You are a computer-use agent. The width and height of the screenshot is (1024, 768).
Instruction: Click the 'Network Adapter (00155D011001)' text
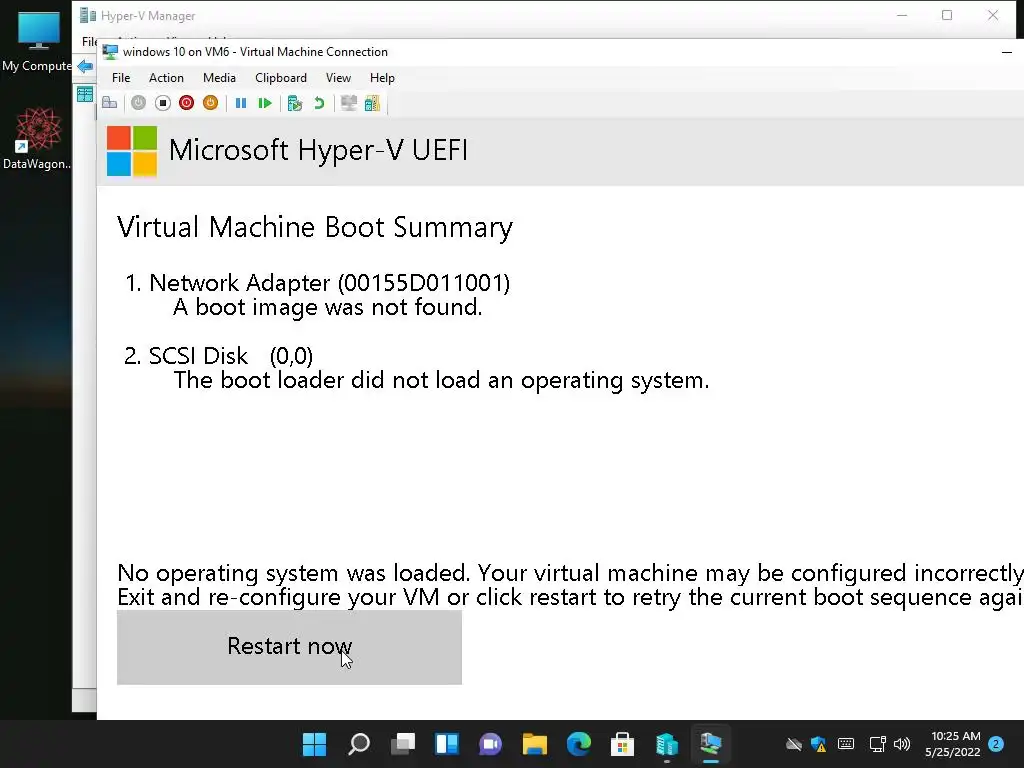click(330, 283)
